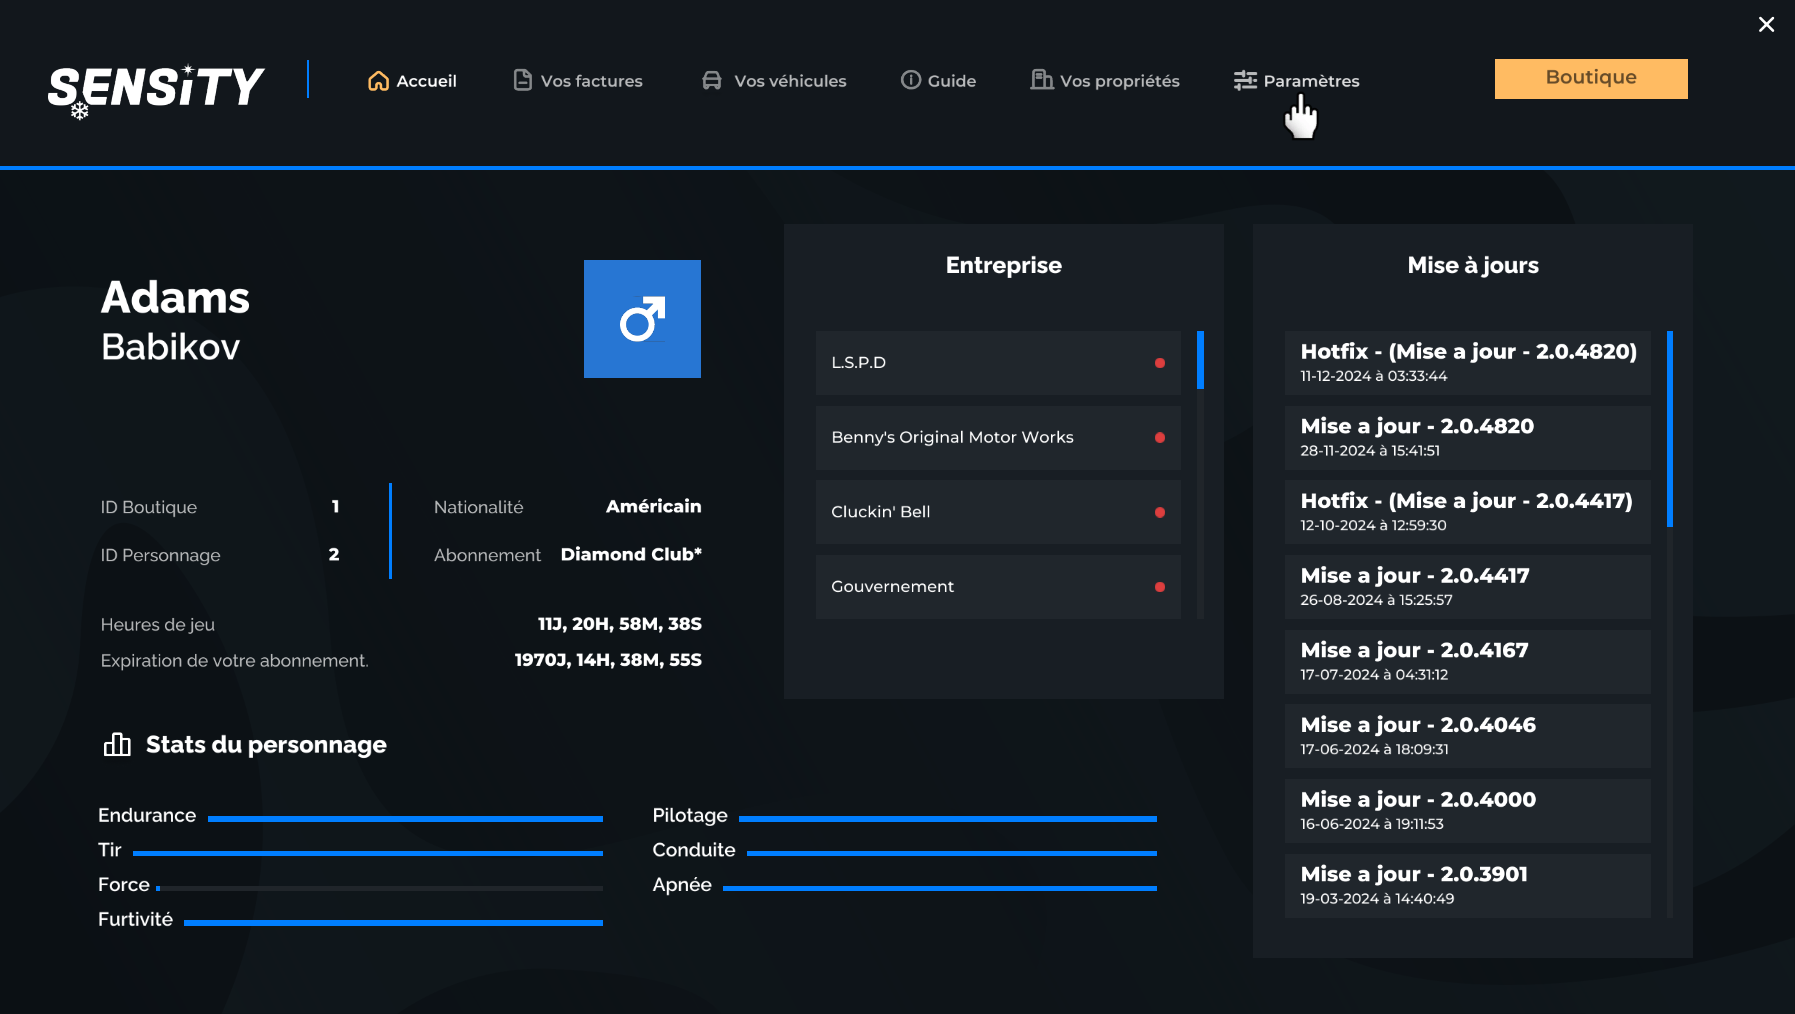Click the Force stat bar
This screenshot has width=1795, height=1014.
tap(380, 888)
